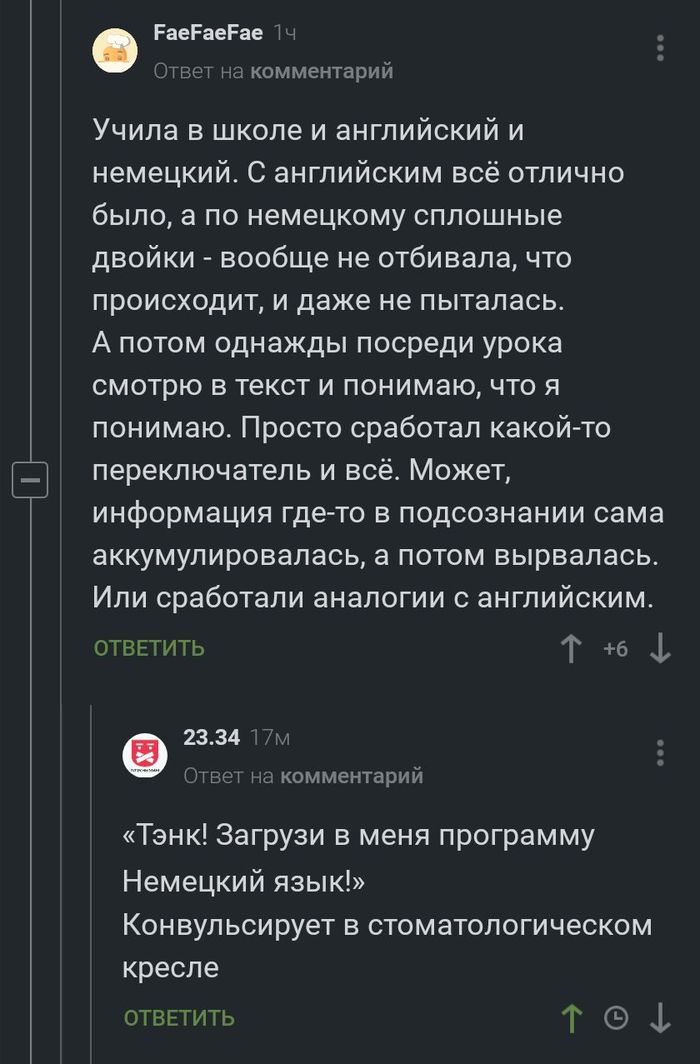Go to parent comment of 23.34's reply
Viewport: 700px width, 1064px height.
pos(350,775)
